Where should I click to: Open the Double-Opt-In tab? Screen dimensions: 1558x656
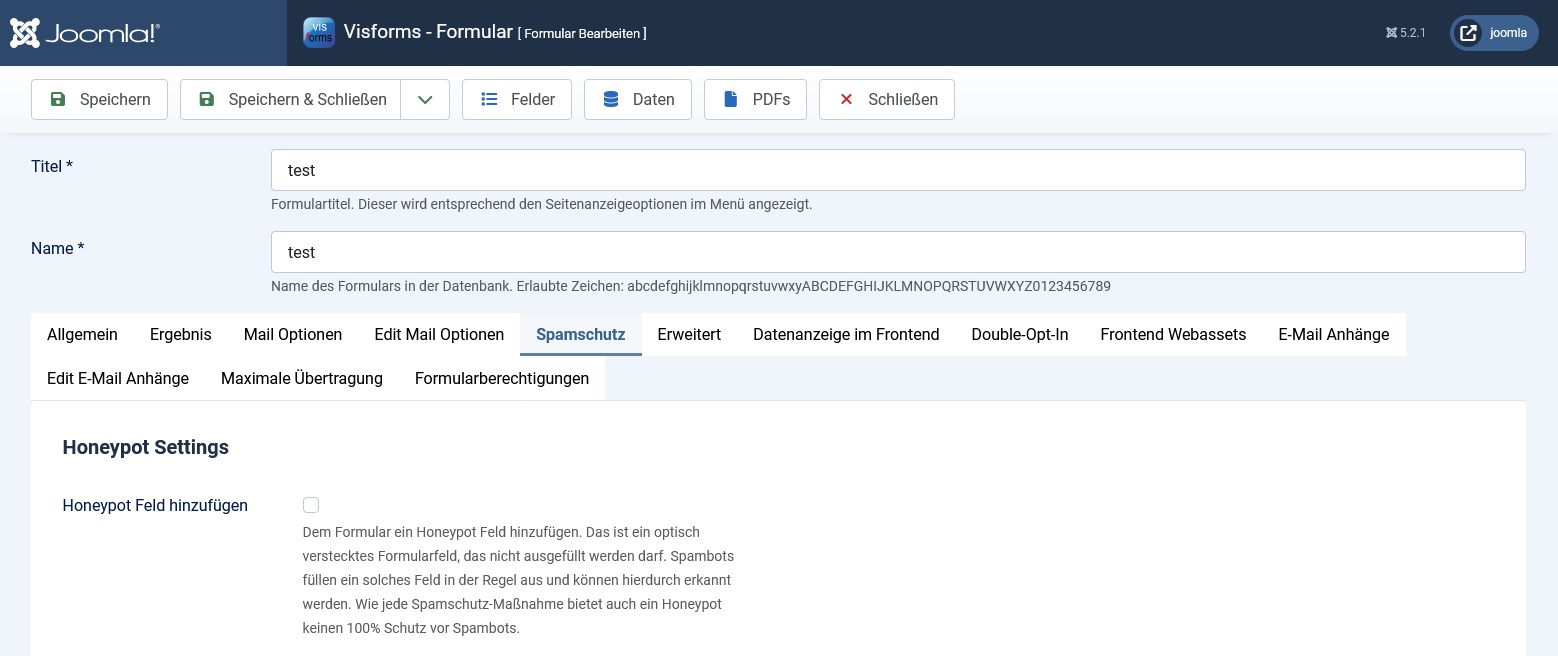tap(1020, 334)
